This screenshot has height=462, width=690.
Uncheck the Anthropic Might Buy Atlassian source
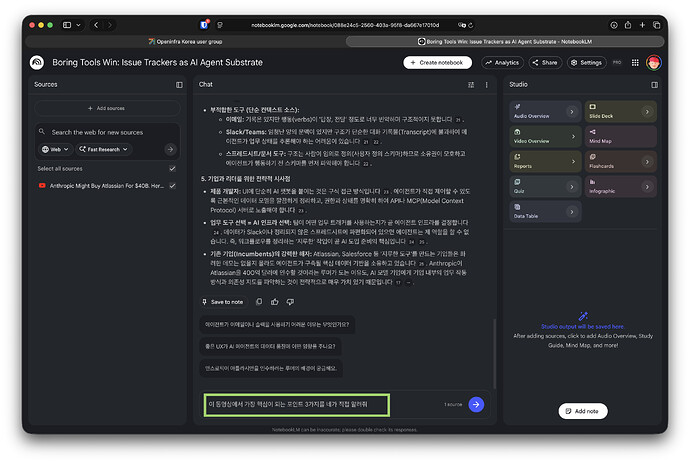point(172,186)
